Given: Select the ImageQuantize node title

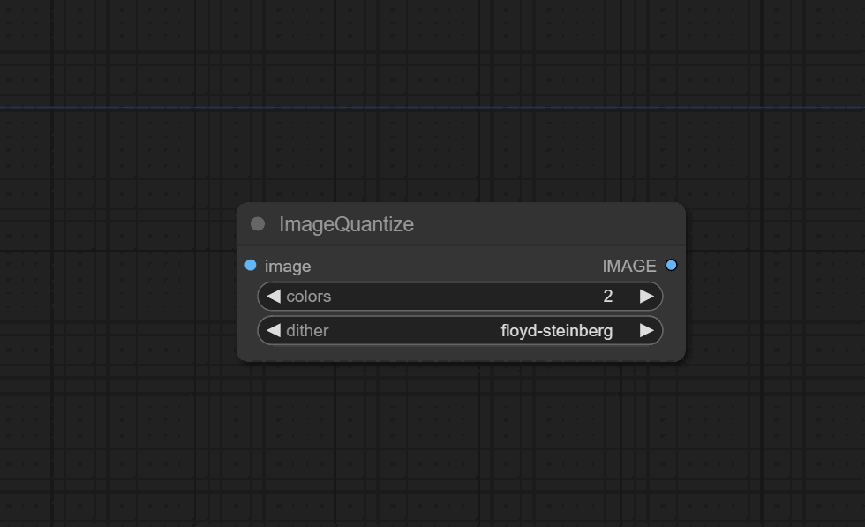Looking at the screenshot, I should click(x=346, y=224).
